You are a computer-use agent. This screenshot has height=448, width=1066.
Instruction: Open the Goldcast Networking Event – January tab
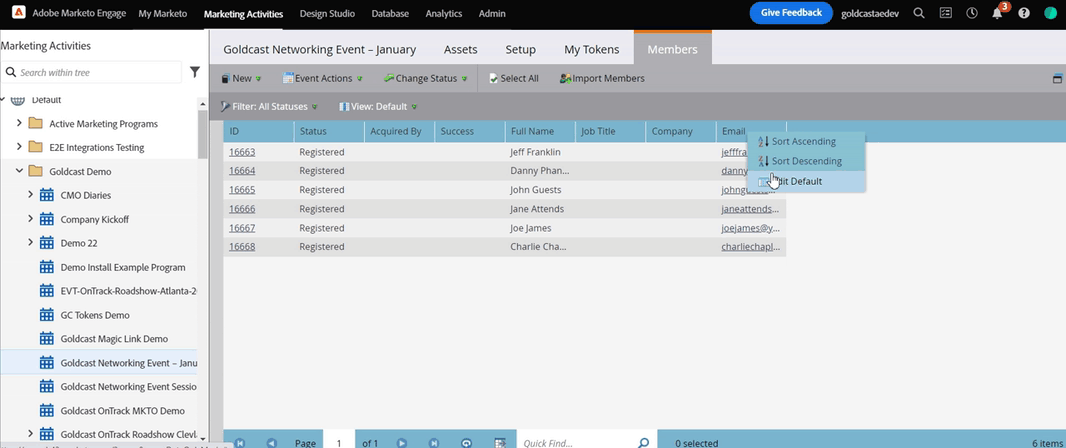pyautogui.click(x=320, y=50)
